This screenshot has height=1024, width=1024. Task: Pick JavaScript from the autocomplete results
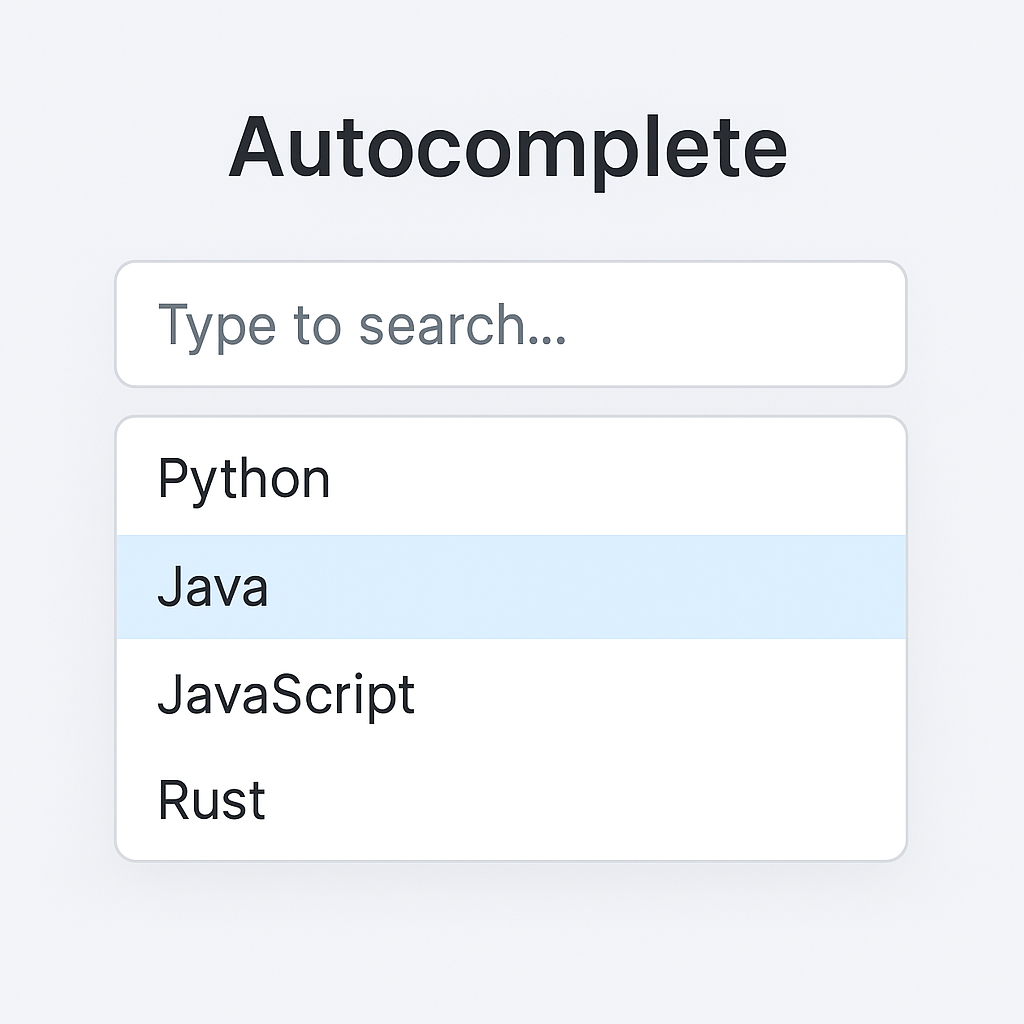pos(286,694)
